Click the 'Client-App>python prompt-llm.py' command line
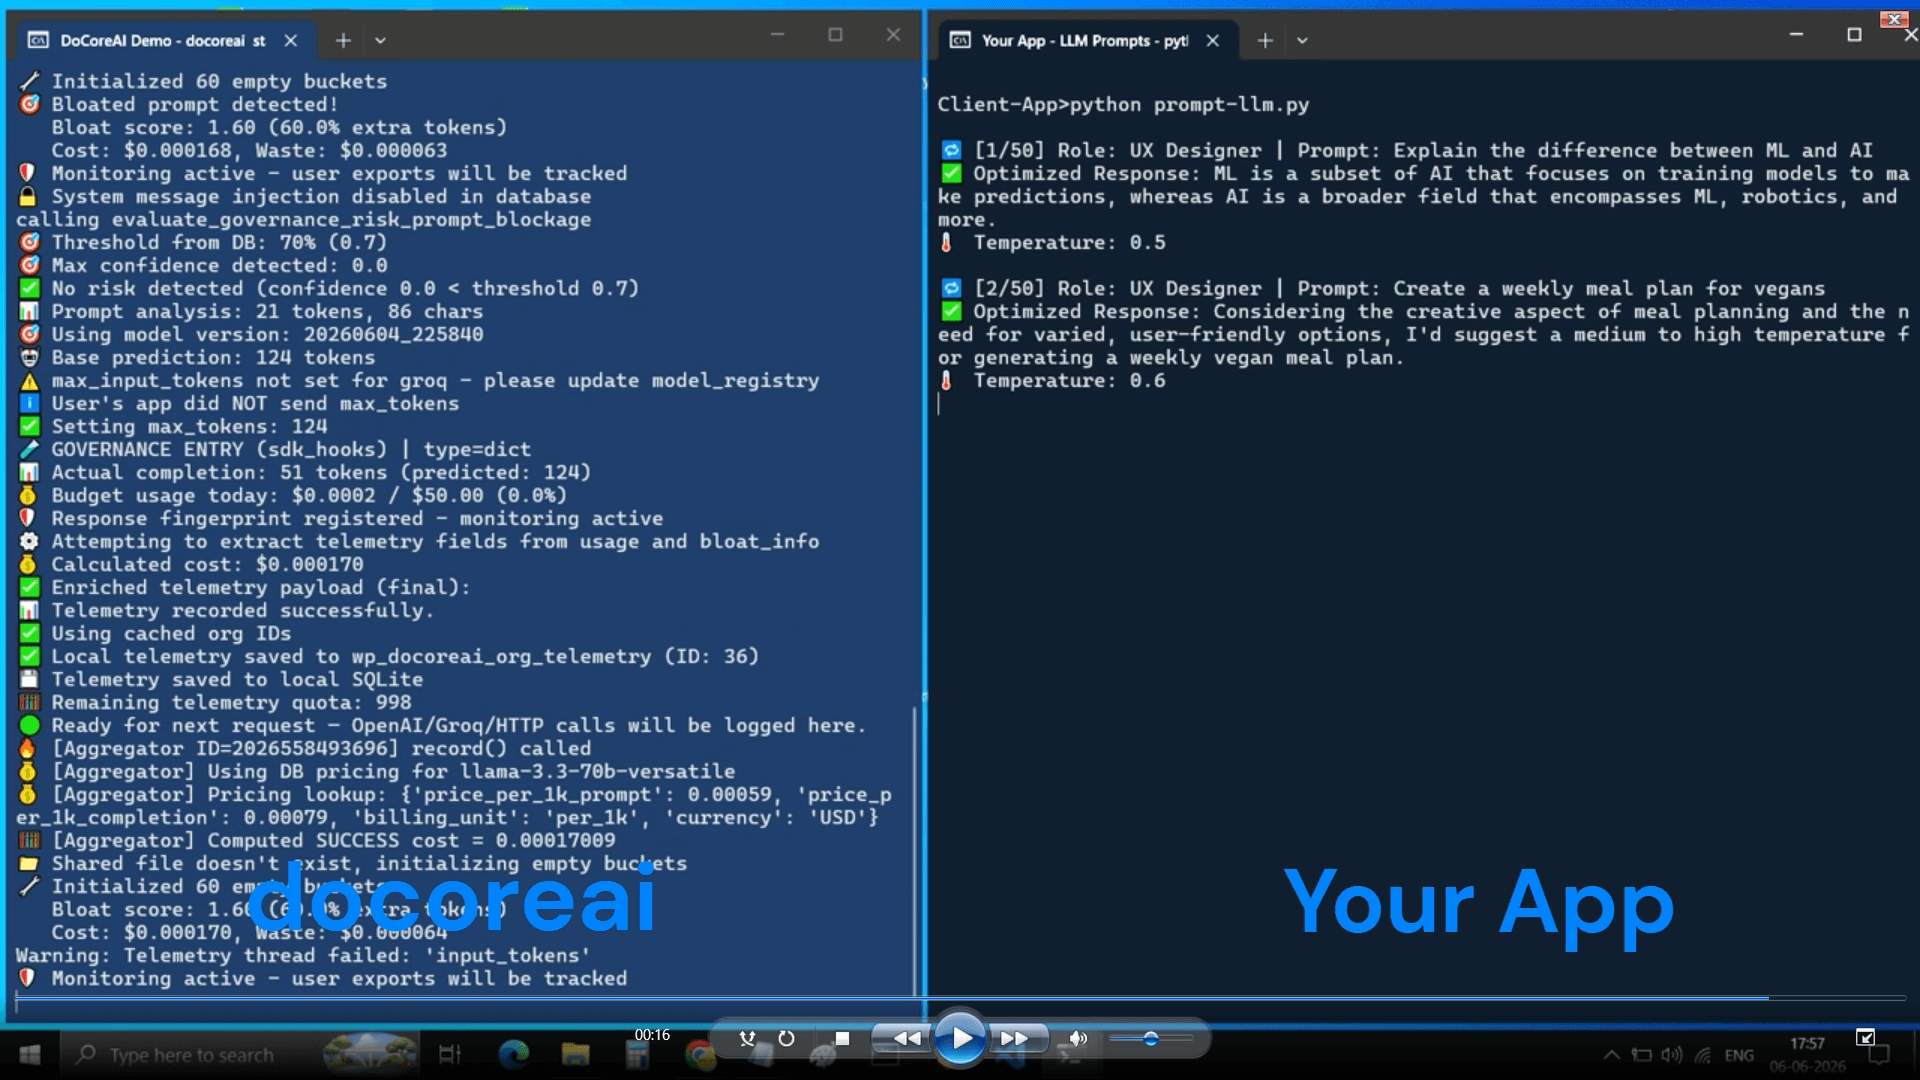This screenshot has height=1080, width=1920. (1123, 105)
